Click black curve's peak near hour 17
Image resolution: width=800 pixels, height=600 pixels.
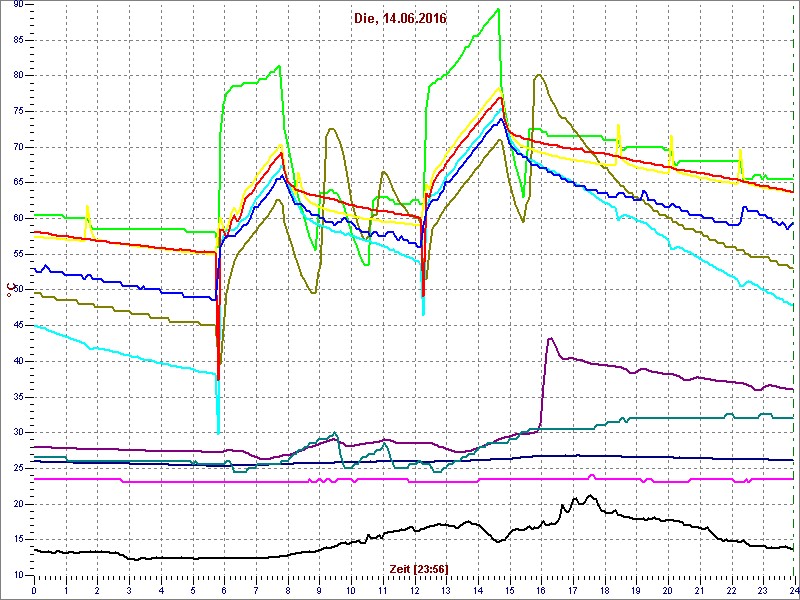590,496
